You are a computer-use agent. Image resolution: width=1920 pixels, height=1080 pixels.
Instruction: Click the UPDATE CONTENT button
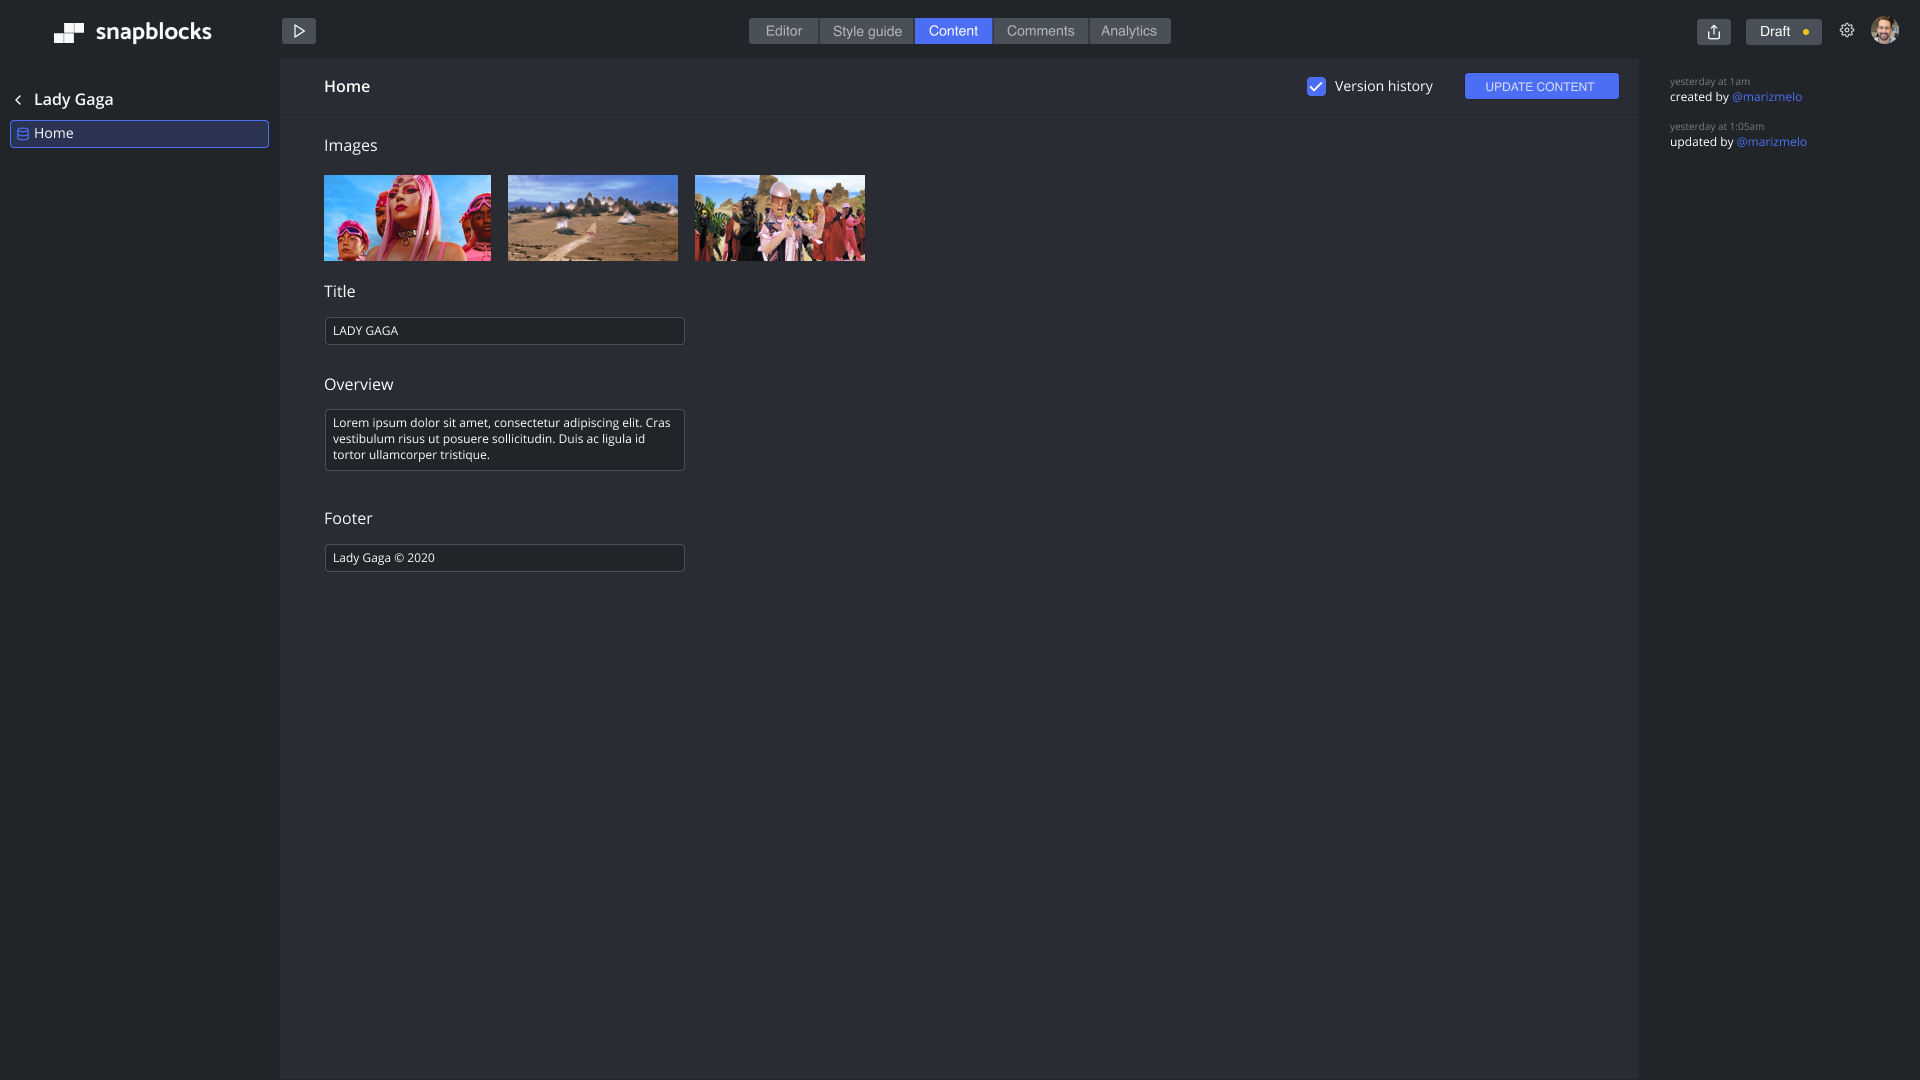1541,86
